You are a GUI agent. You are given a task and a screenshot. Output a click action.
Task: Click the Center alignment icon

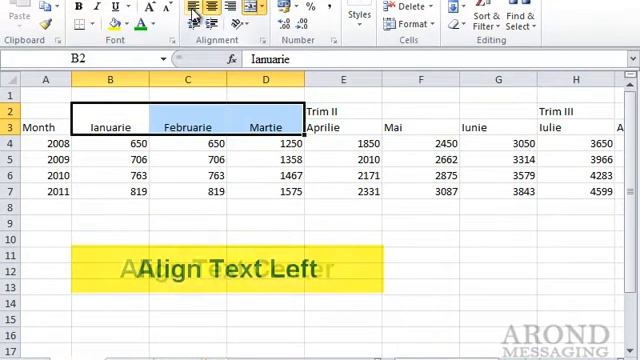point(212,6)
